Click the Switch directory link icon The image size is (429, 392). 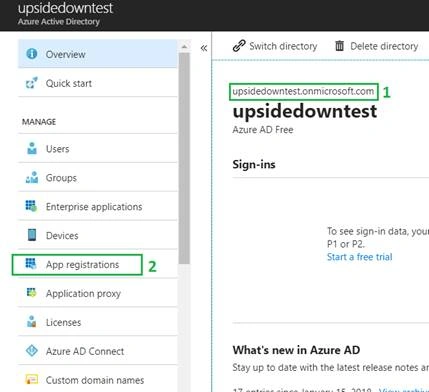(x=239, y=46)
